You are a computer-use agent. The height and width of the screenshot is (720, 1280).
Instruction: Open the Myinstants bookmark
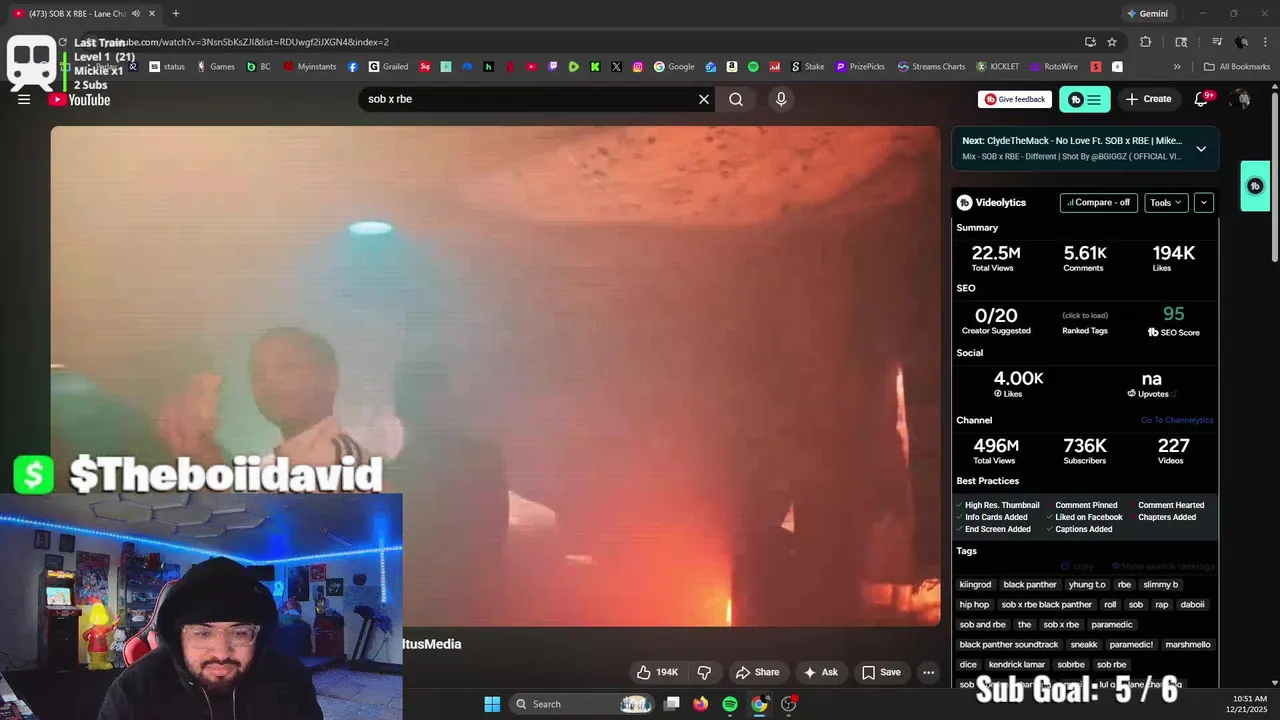[310, 67]
